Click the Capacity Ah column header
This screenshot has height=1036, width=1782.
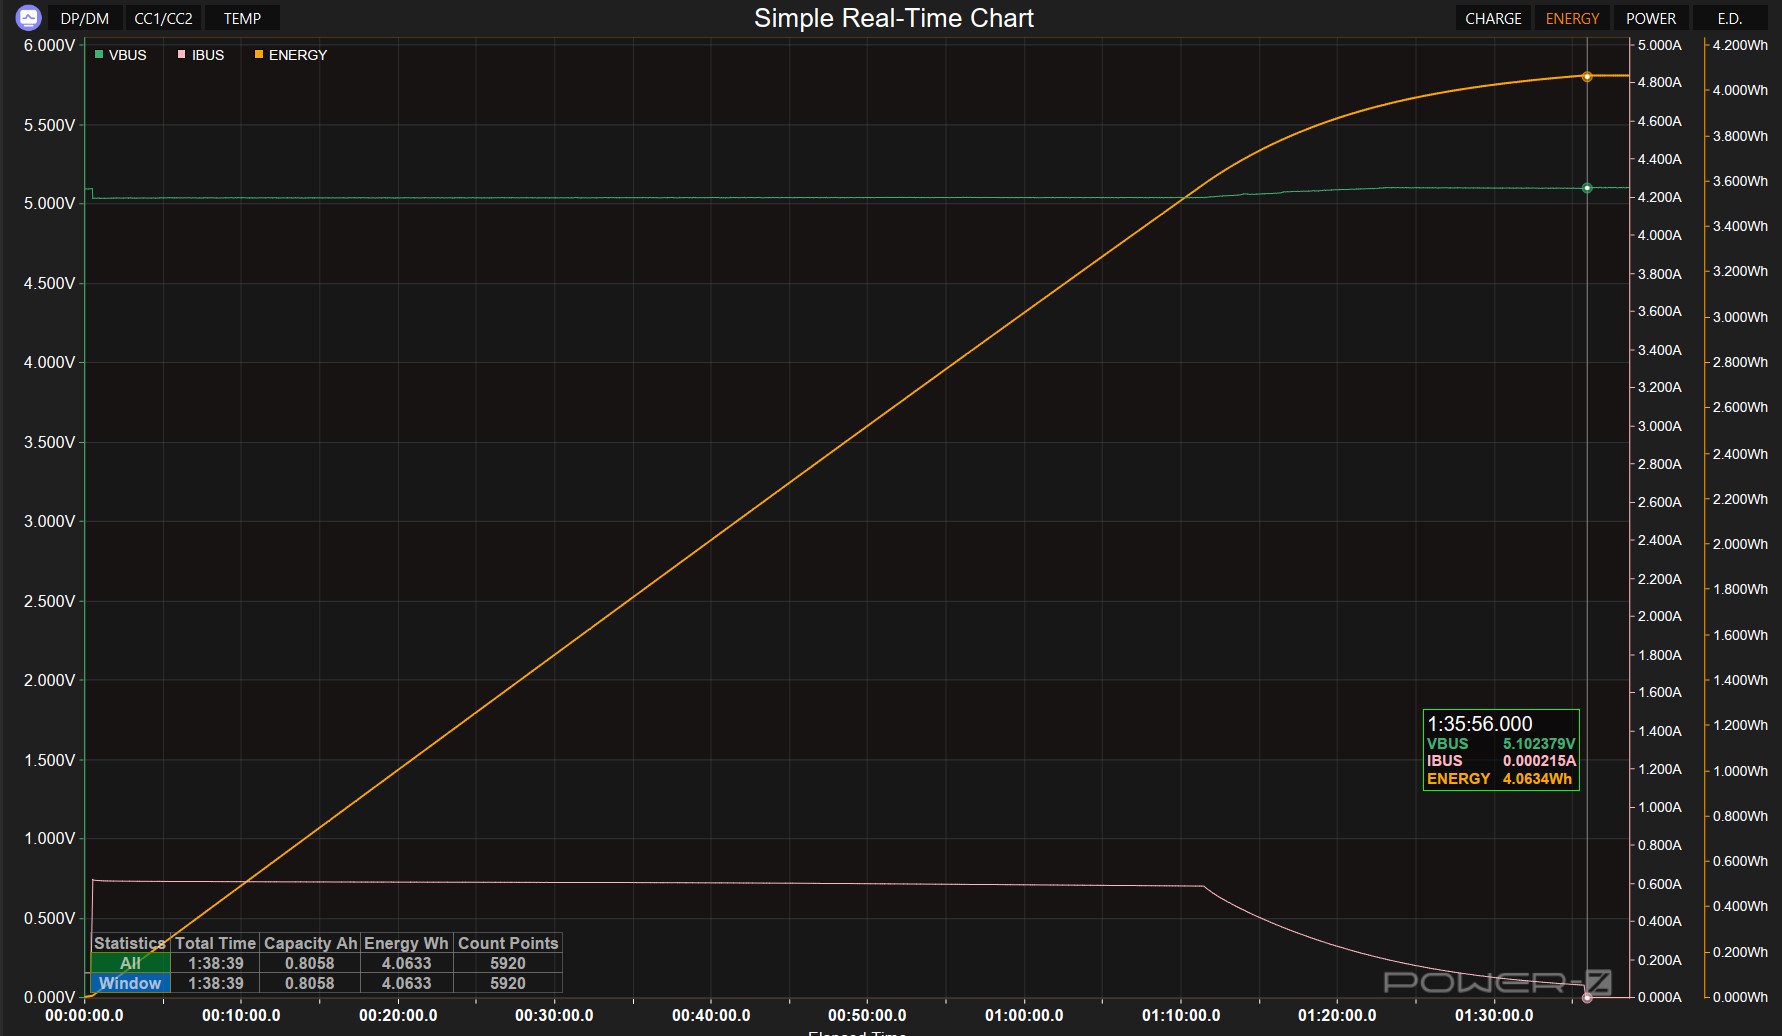click(x=310, y=943)
